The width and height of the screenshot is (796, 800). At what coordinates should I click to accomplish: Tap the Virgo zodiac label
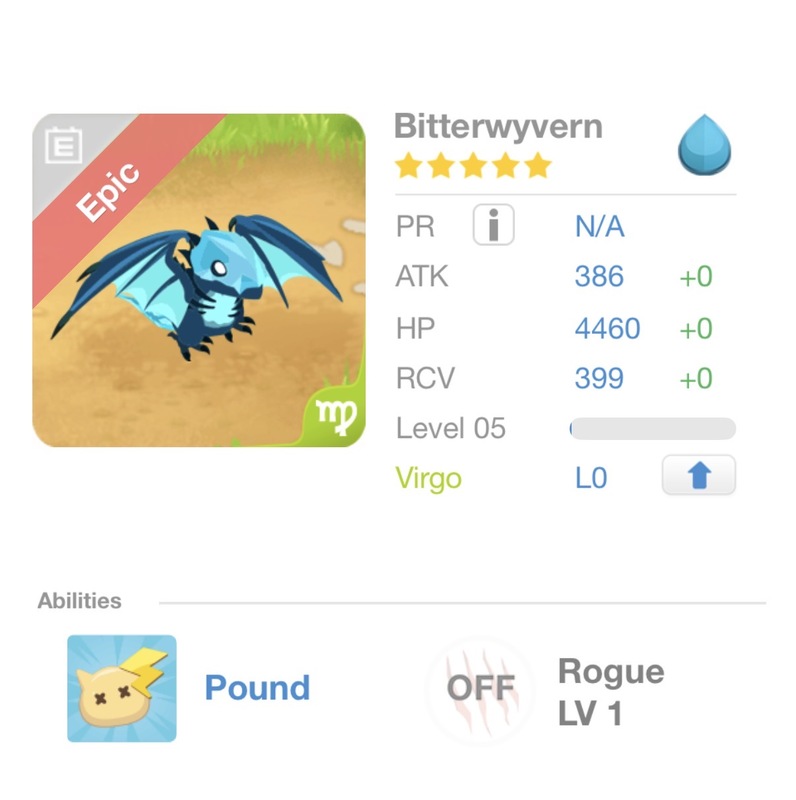point(429,479)
